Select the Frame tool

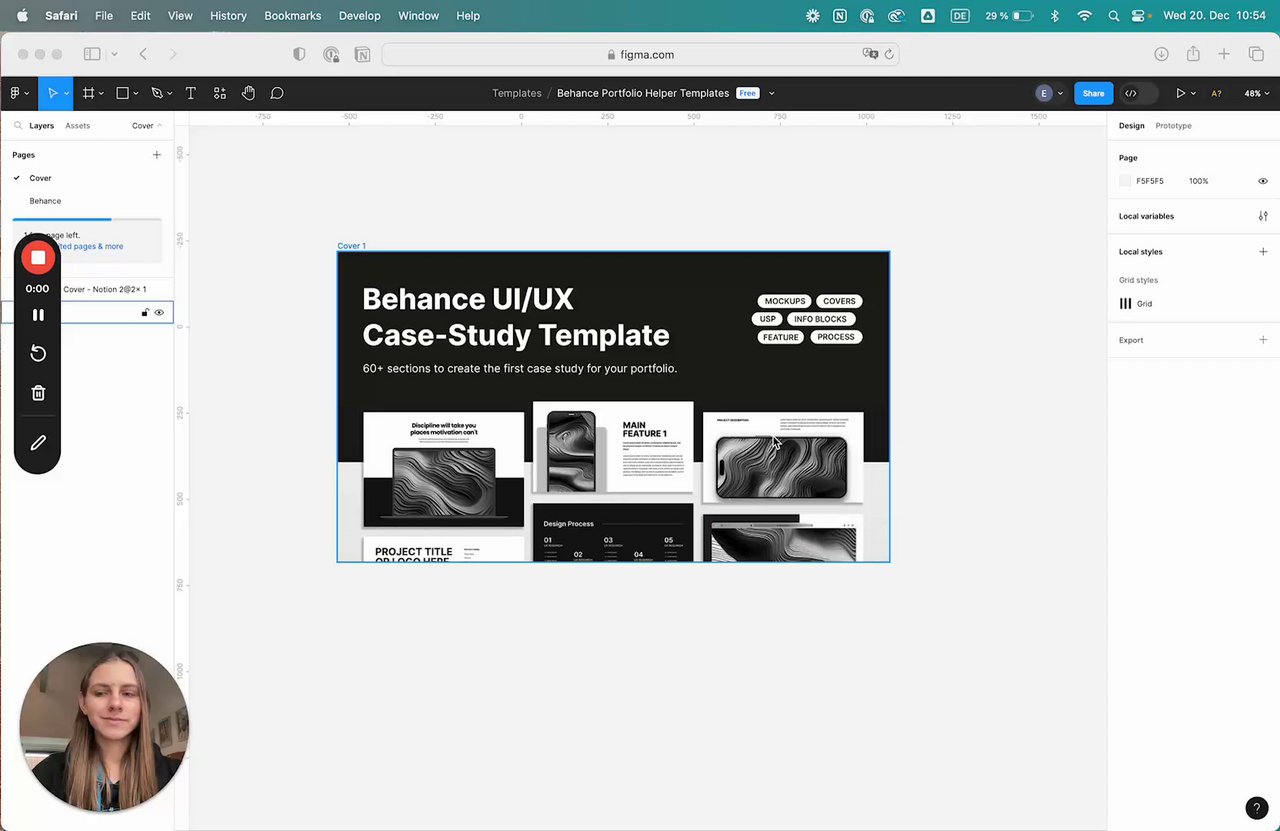tap(88, 93)
